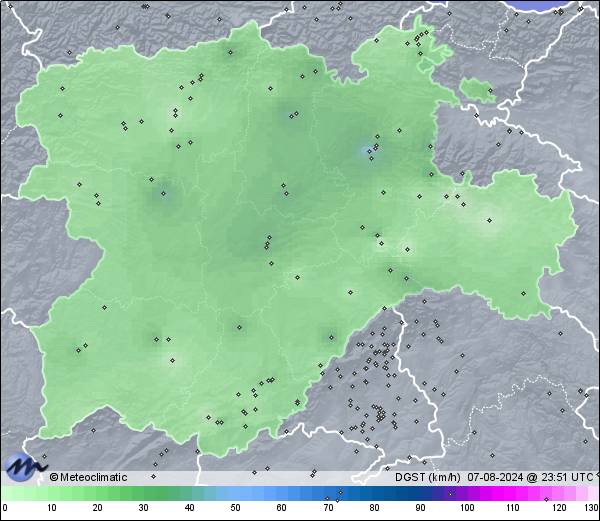Screen dimensions: 600x521
Task: Click the 40 value on scale
Action: (x=189, y=508)
